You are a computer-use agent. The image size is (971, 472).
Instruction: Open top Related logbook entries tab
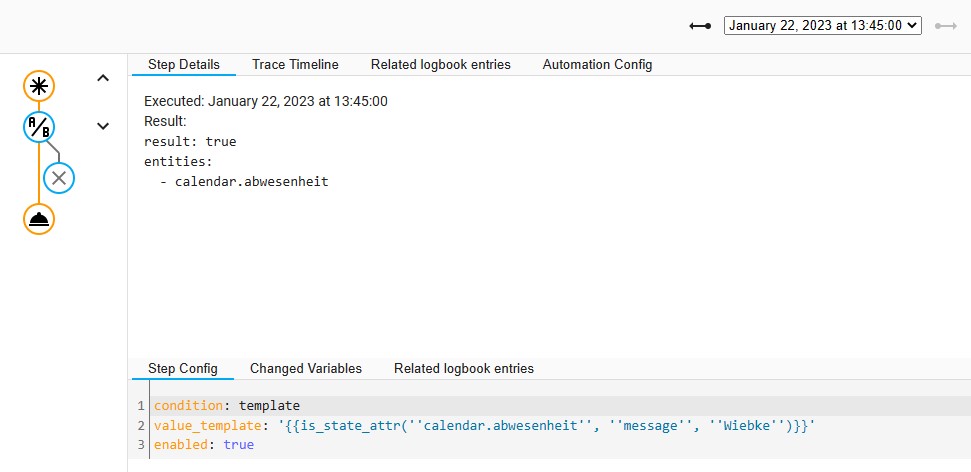click(x=440, y=64)
